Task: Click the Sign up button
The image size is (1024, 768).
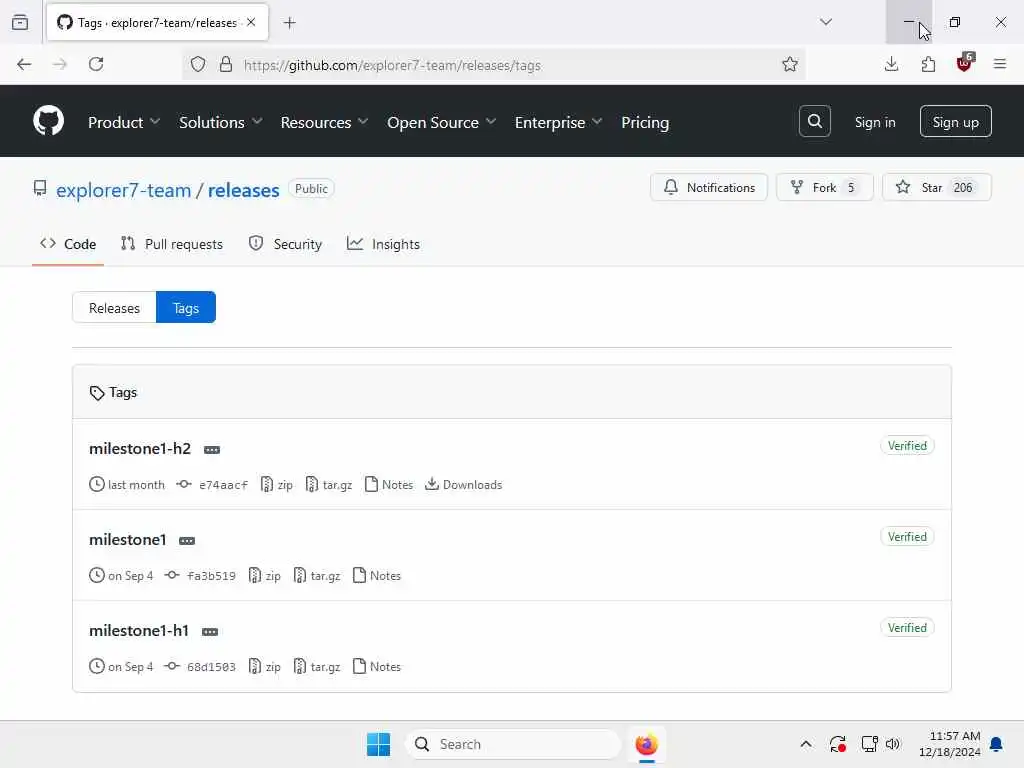Action: point(955,121)
